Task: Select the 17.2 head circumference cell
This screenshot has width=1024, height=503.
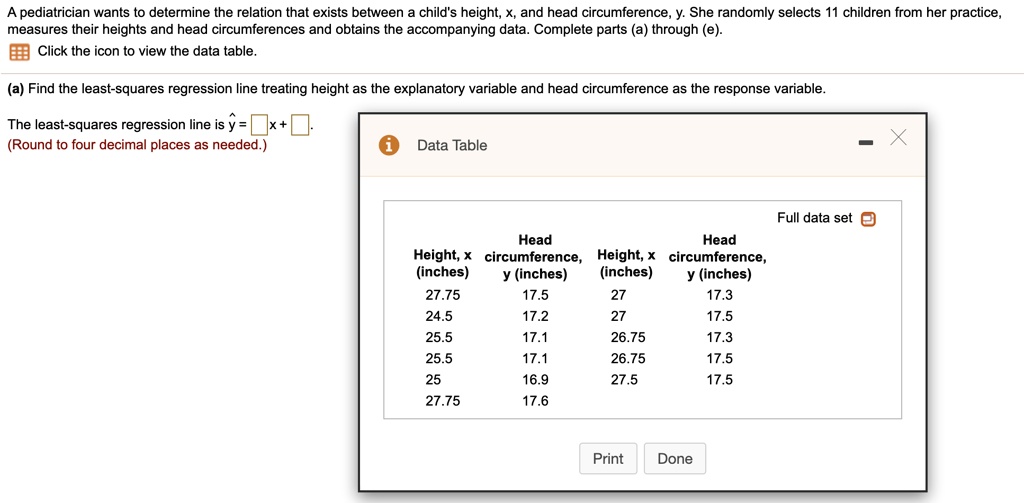Action: [535, 316]
